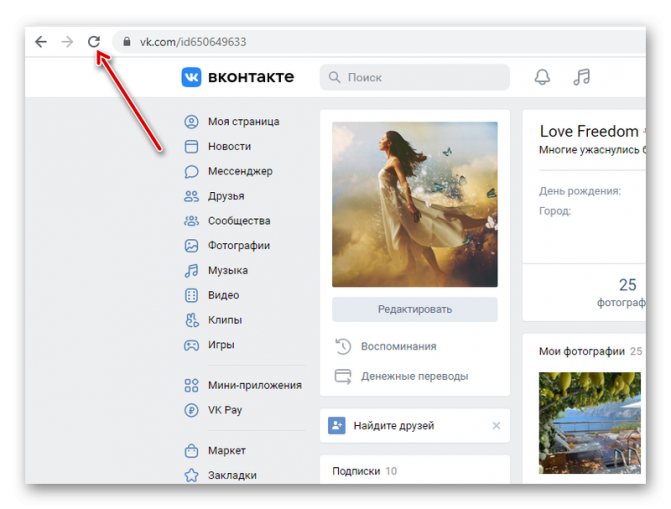Click the browser address bar URL
The width and height of the screenshot is (671, 509).
(x=192, y=42)
